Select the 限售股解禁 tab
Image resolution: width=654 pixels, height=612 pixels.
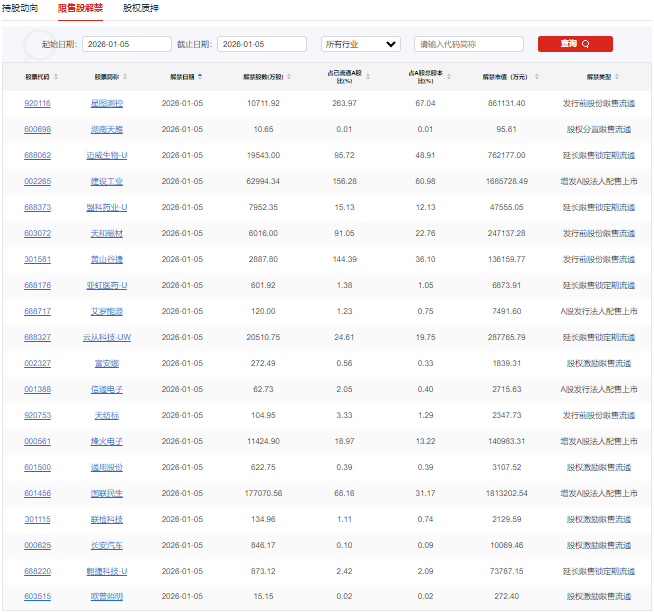[x=80, y=8]
